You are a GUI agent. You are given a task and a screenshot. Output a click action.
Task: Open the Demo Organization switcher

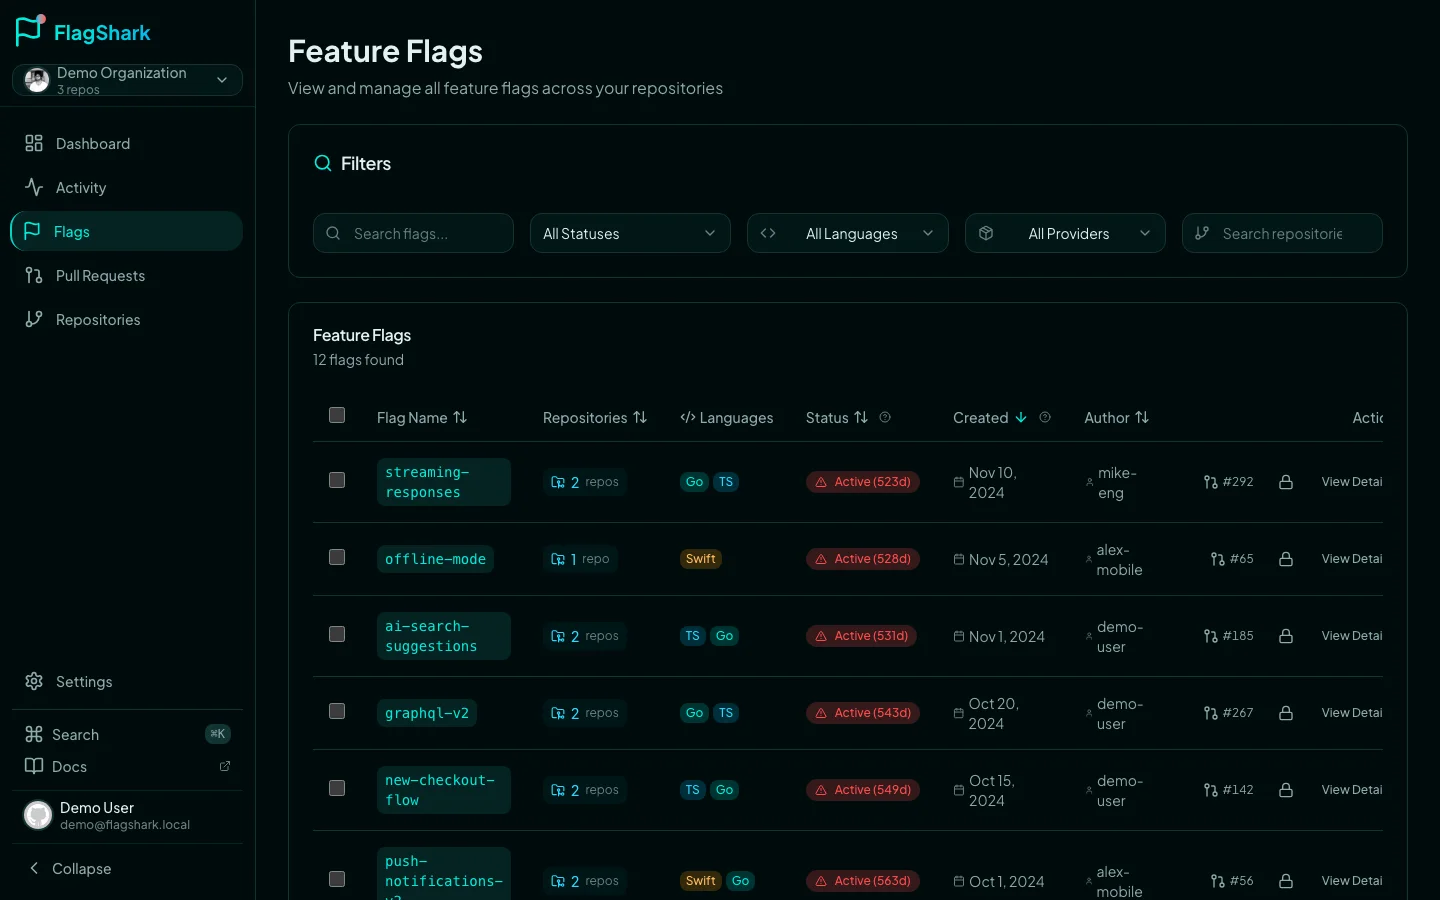pos(127,79)
